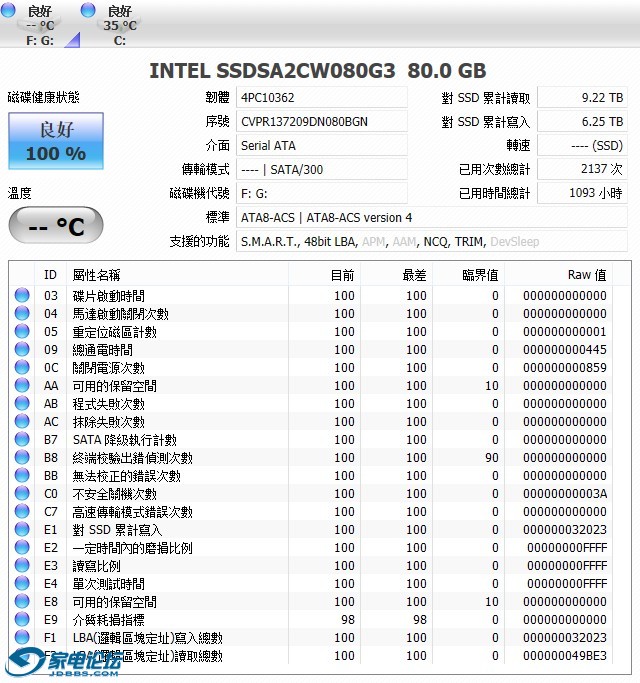640x683 pixels.
Task: Select the F: G: disk tab
Action: (x=40, y=25)
